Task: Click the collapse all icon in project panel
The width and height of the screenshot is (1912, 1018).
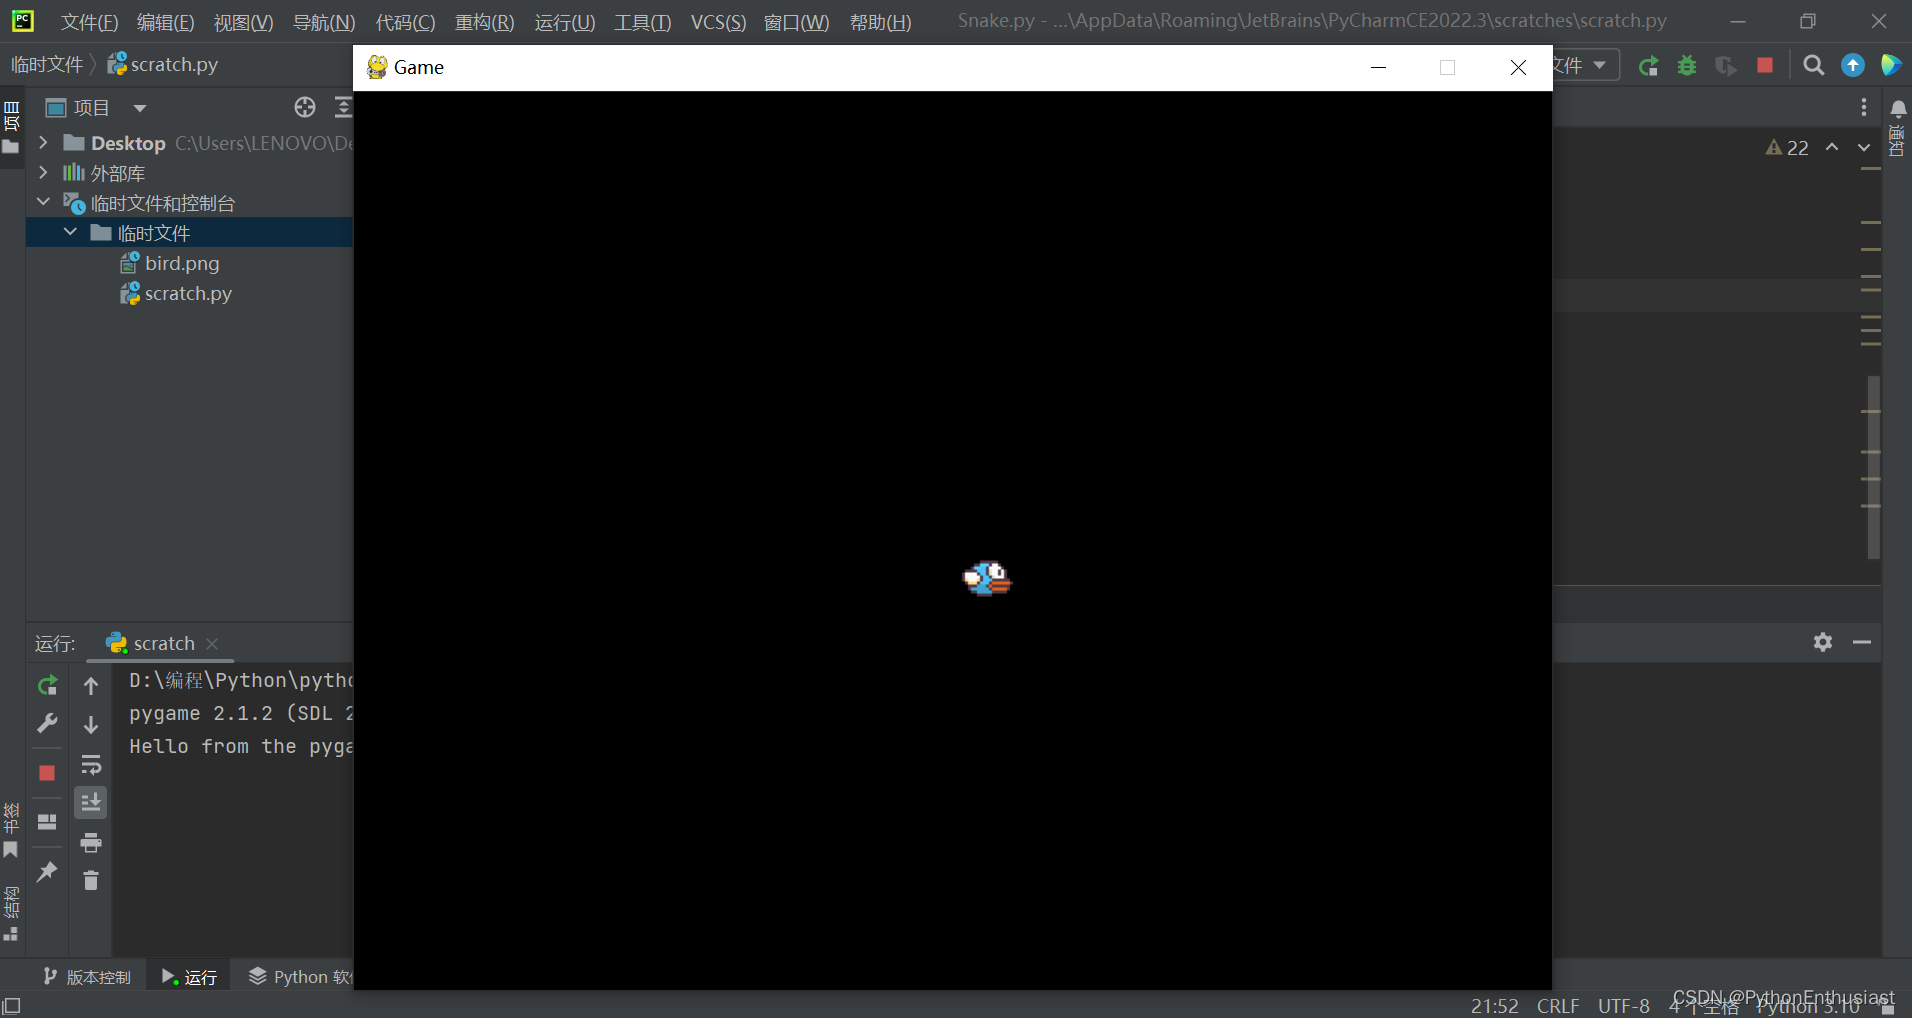Action: click(x=343, y=107)
